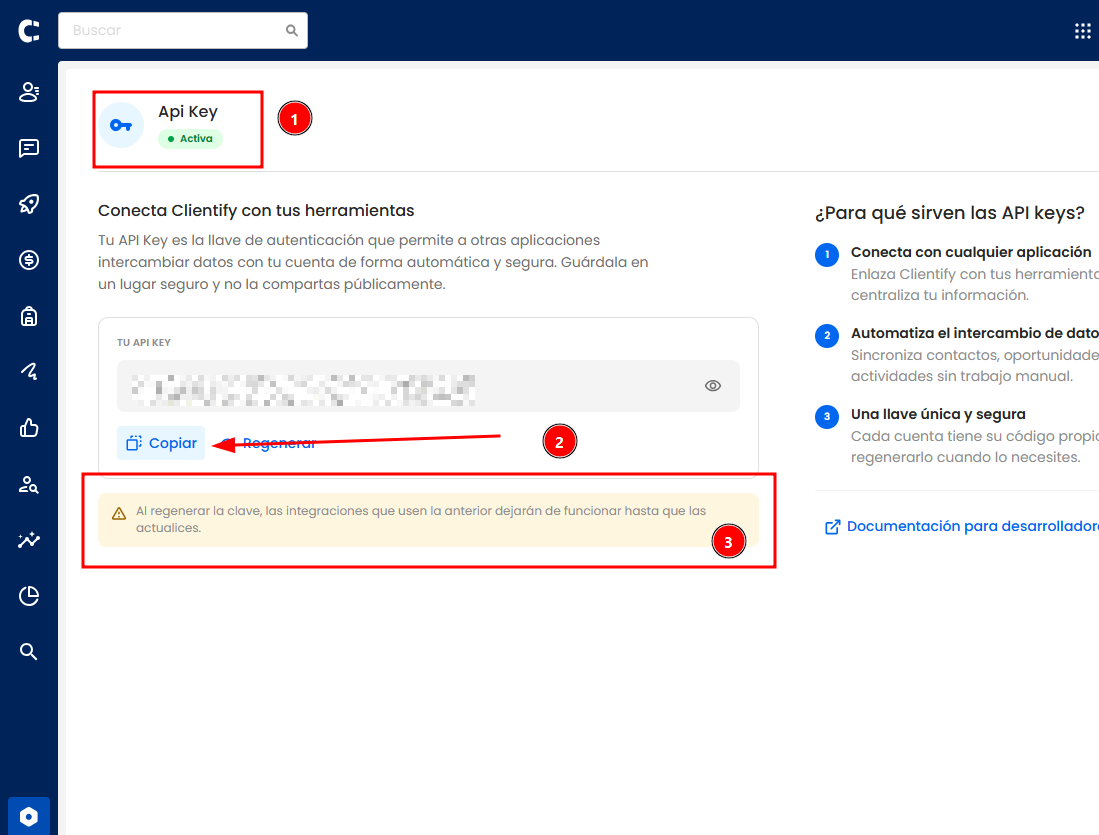Click heading Conecta Clientify con tus herramientas
Screen dimensions: 1099x835
[256, 210]
